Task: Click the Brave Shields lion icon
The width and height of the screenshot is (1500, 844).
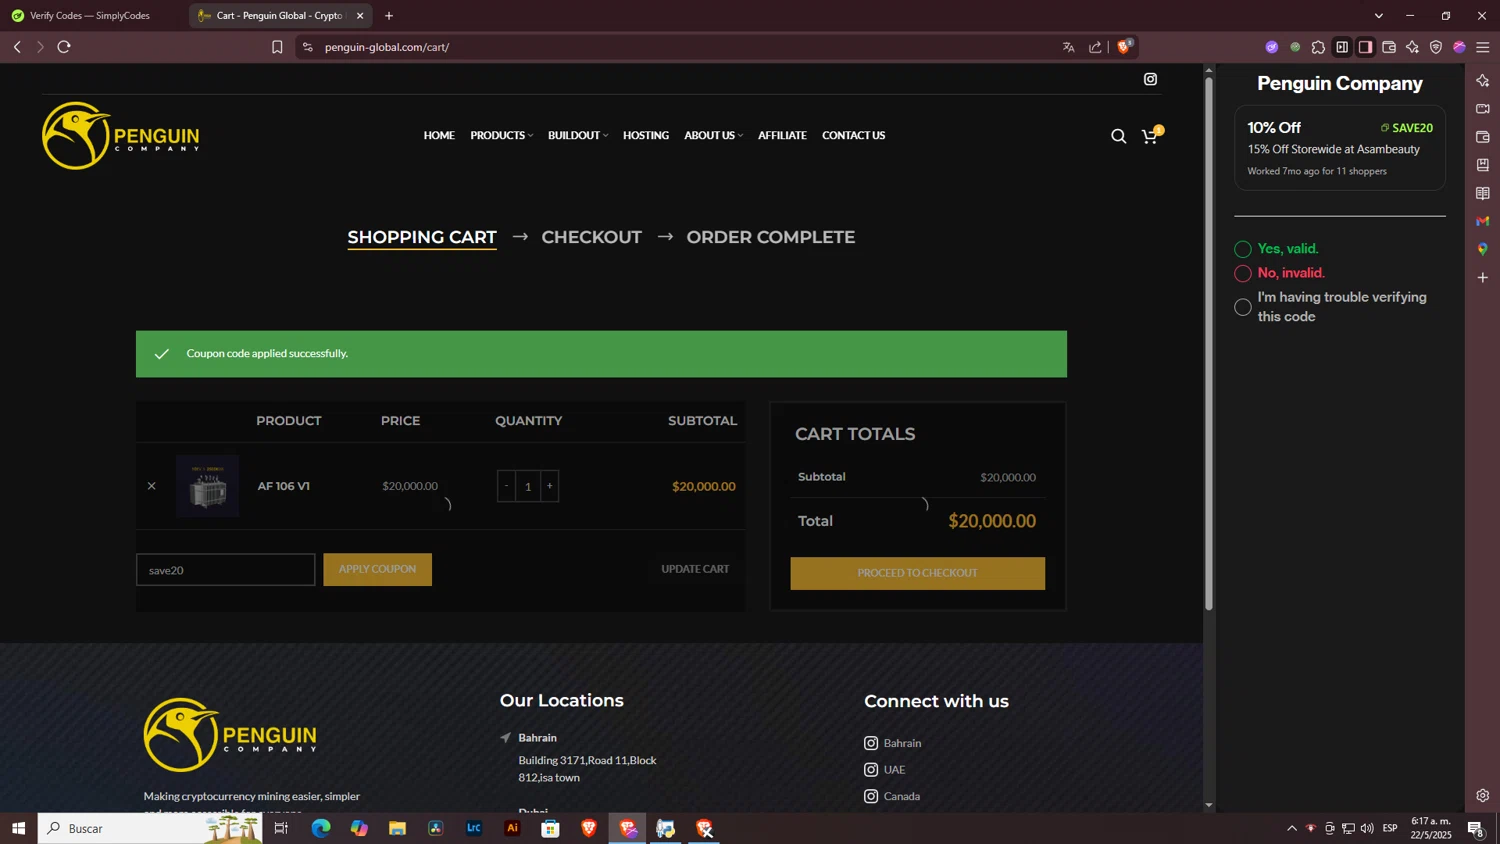Action: [x=1125, y=47]
